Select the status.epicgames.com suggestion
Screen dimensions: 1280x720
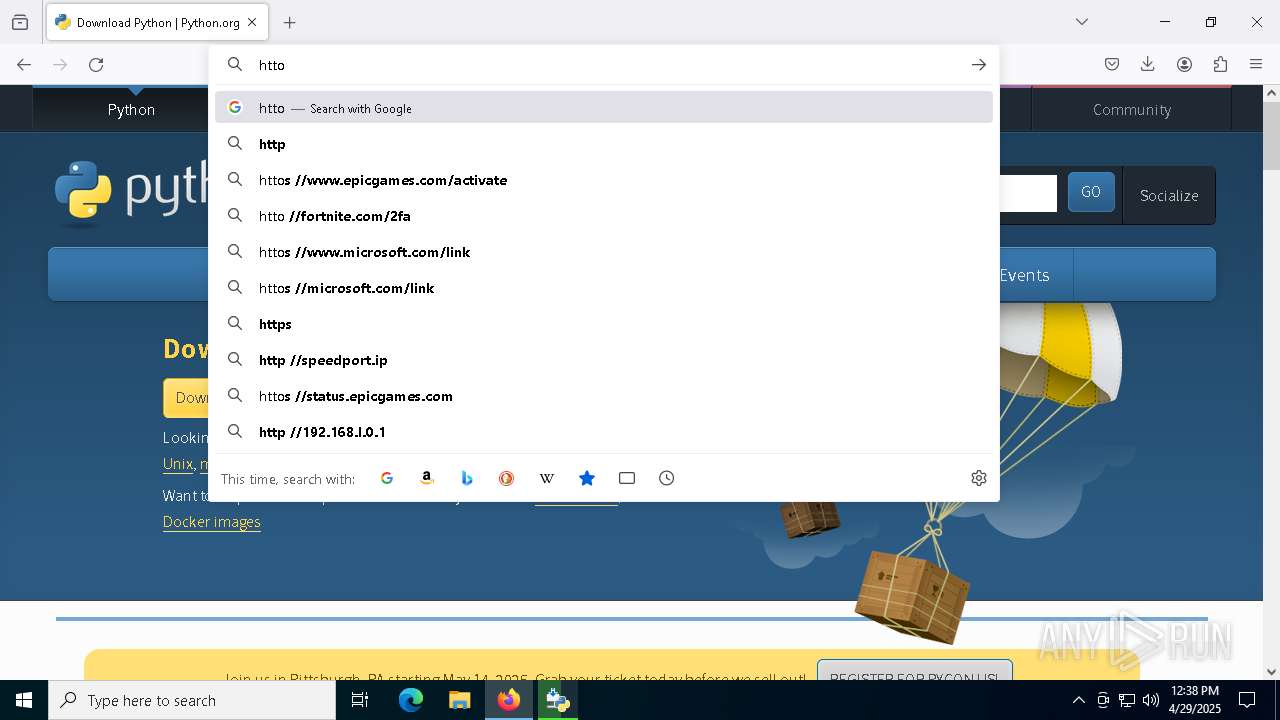click(x=604, y=396)
